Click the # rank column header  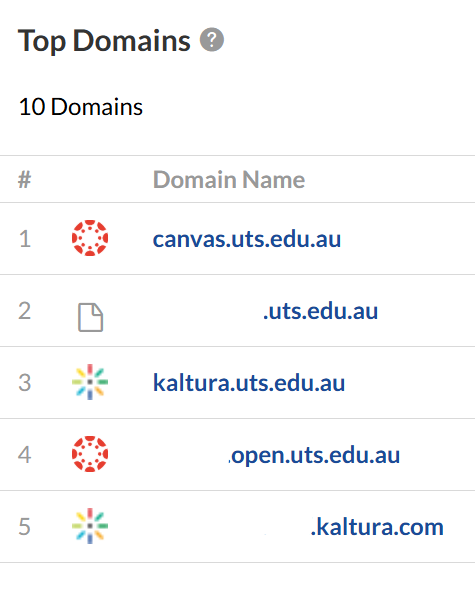tap(25, 179)
